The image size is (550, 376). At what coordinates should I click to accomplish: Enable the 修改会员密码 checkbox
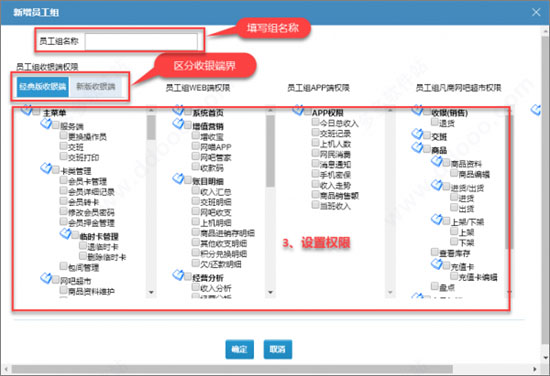(63, 211)
